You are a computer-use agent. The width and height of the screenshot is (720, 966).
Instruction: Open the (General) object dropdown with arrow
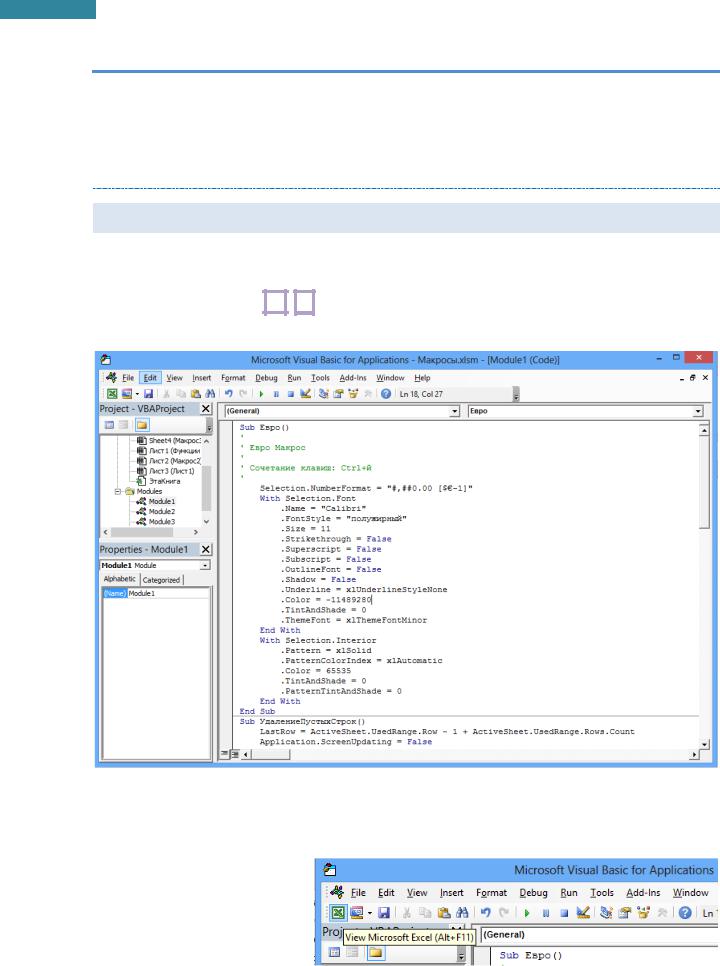456,410
